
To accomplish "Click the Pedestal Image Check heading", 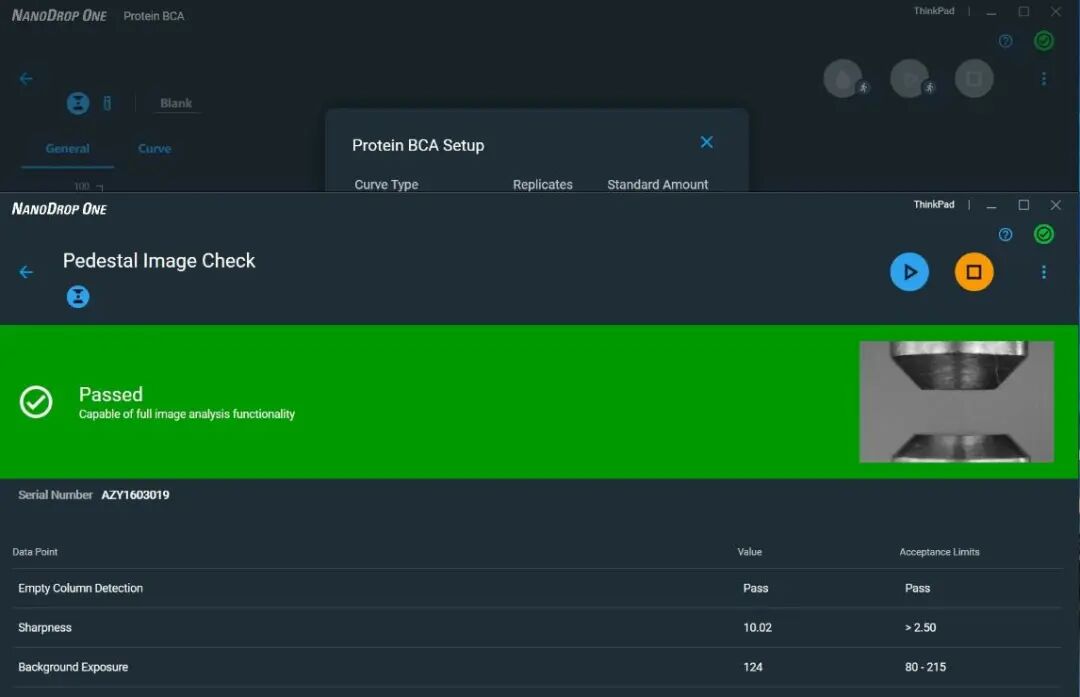I will click(159, 260).
